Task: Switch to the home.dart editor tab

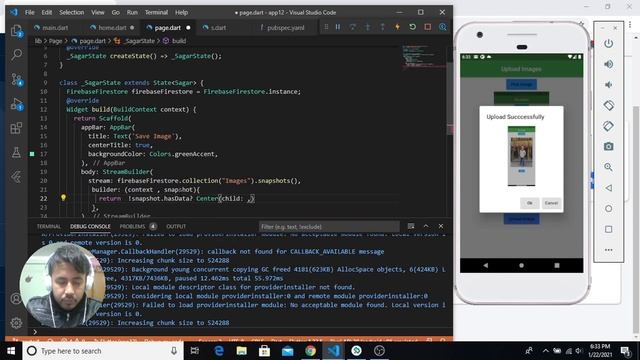Action: click(x=112, y=27)
